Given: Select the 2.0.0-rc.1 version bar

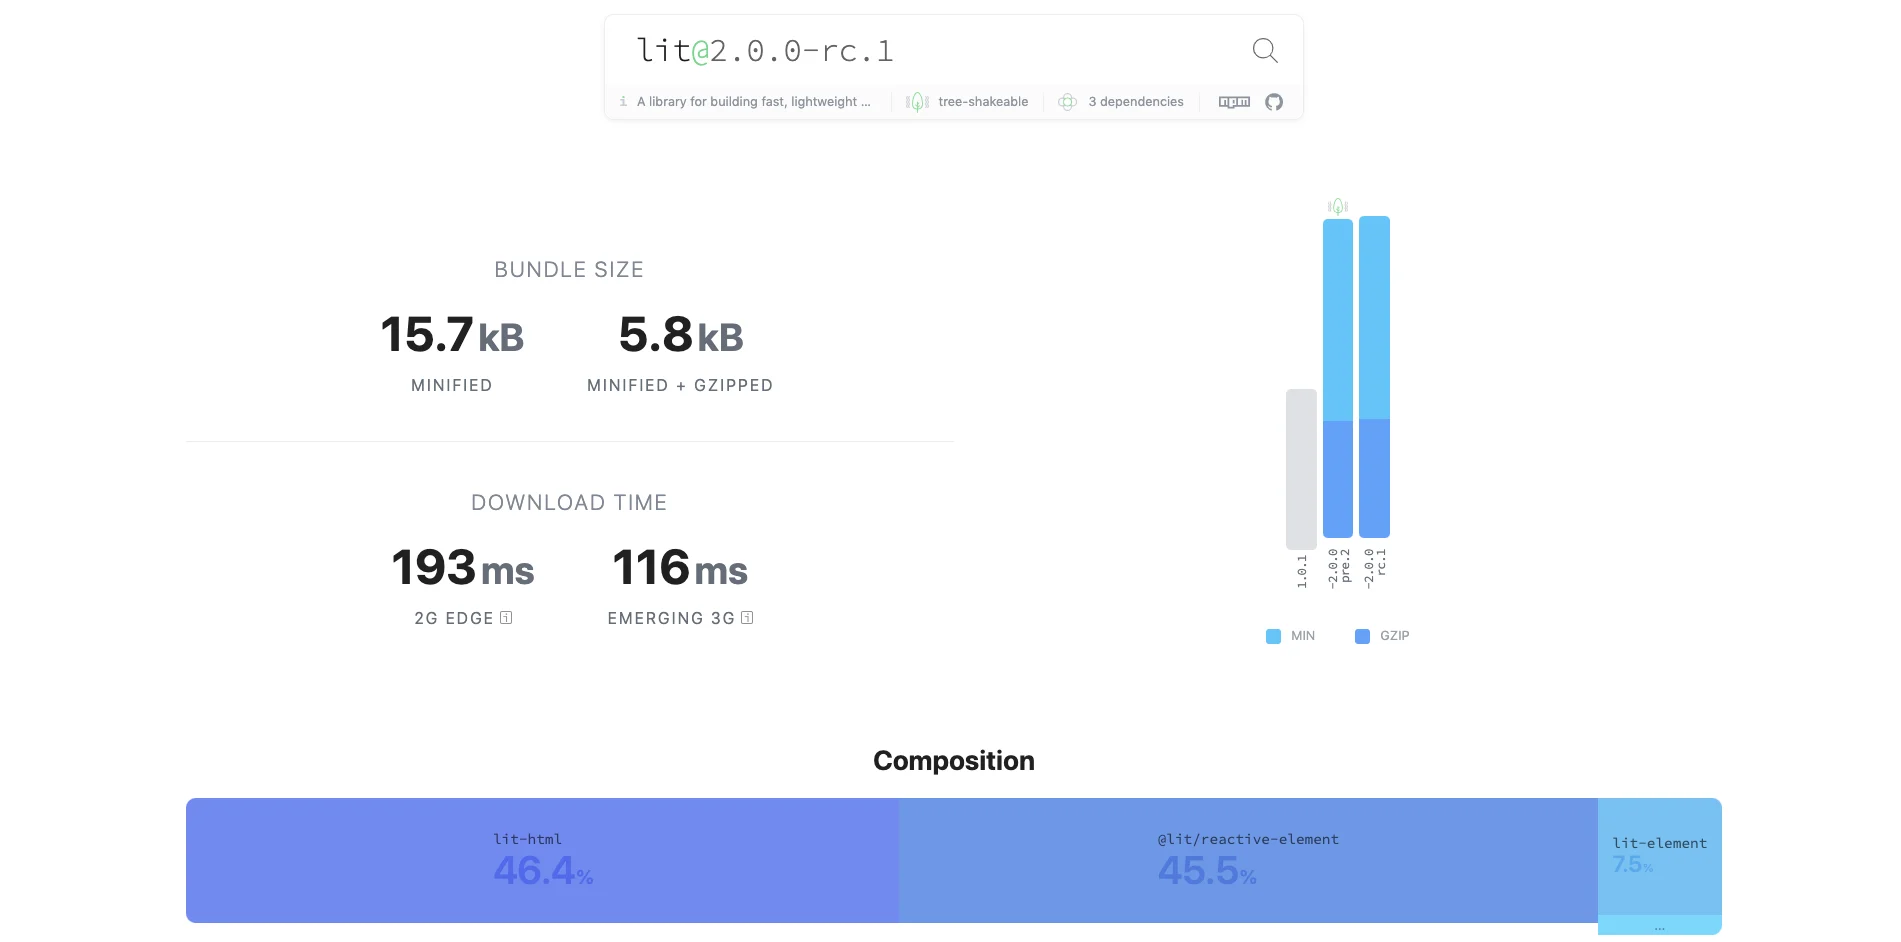Looking at the screenshot, I should click(x=1373, y=375).
